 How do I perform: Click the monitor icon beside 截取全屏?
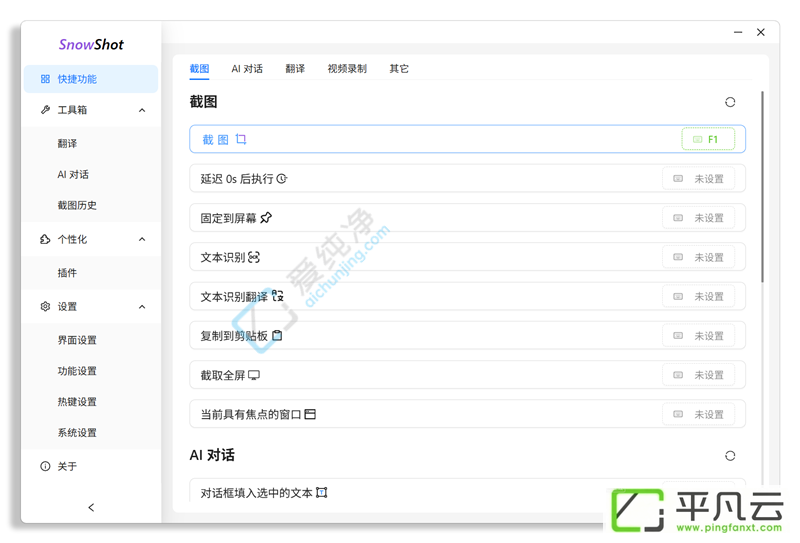[x=254, y=375]
